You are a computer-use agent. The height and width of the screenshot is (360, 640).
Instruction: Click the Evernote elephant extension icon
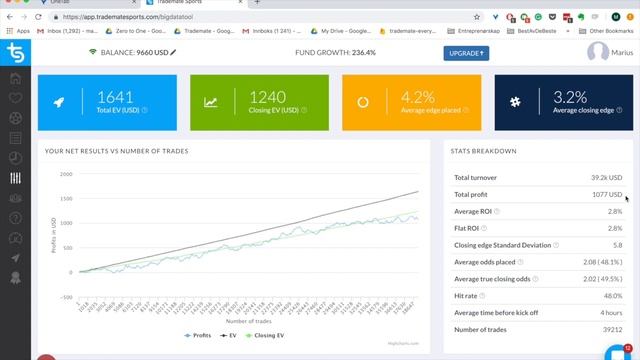tap(581, 17)
